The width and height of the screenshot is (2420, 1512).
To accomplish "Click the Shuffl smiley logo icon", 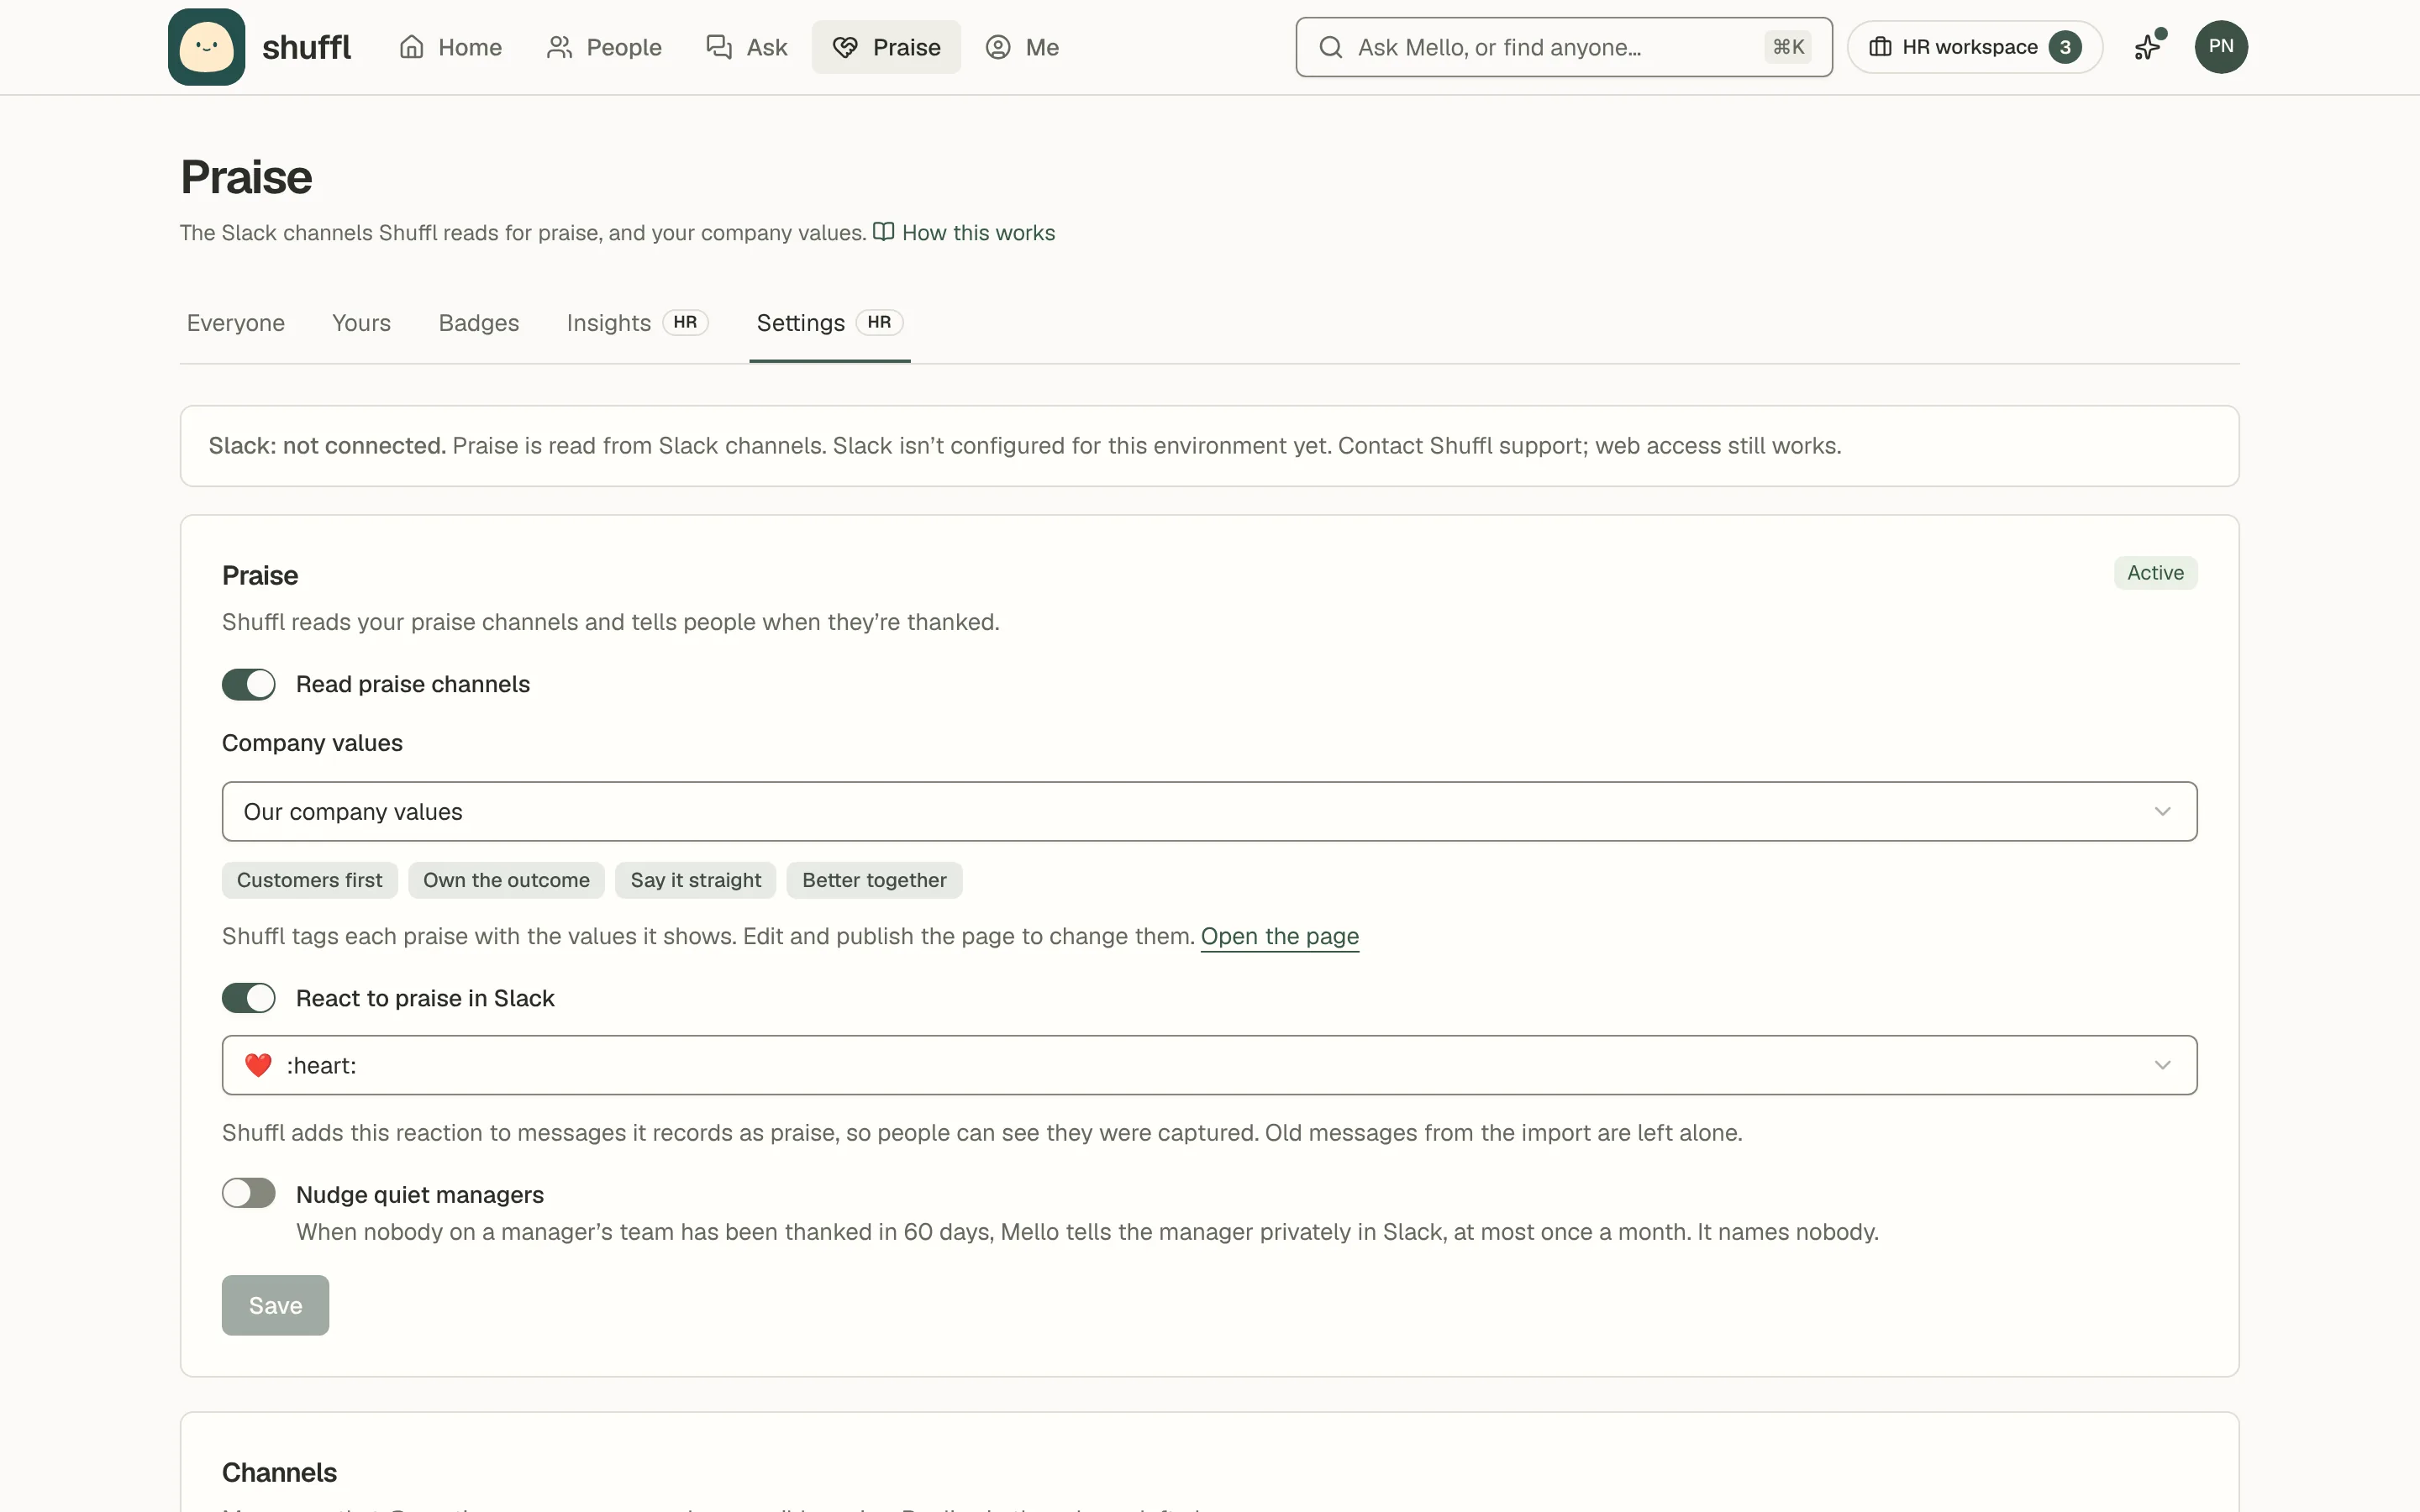I will (206, 47).
